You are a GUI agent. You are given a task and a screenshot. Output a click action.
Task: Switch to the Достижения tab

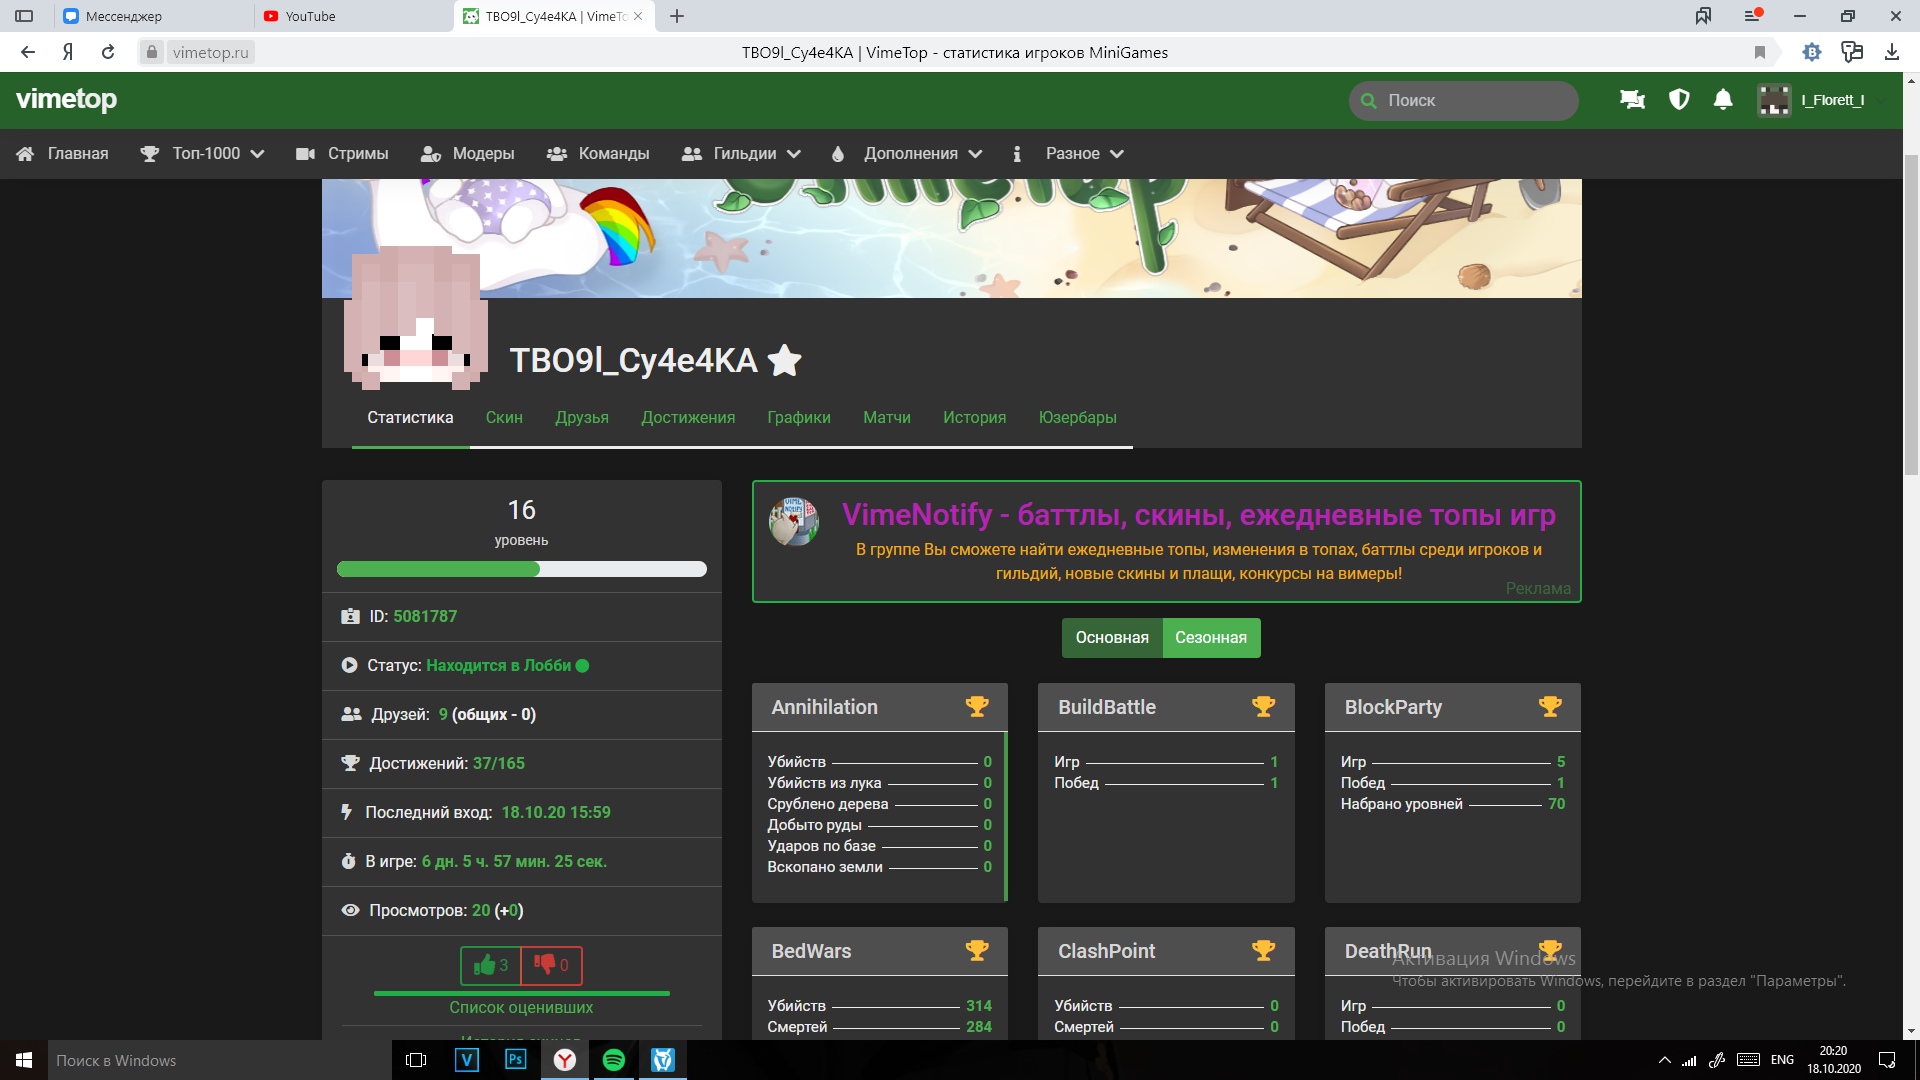click(x=688, y=417)
